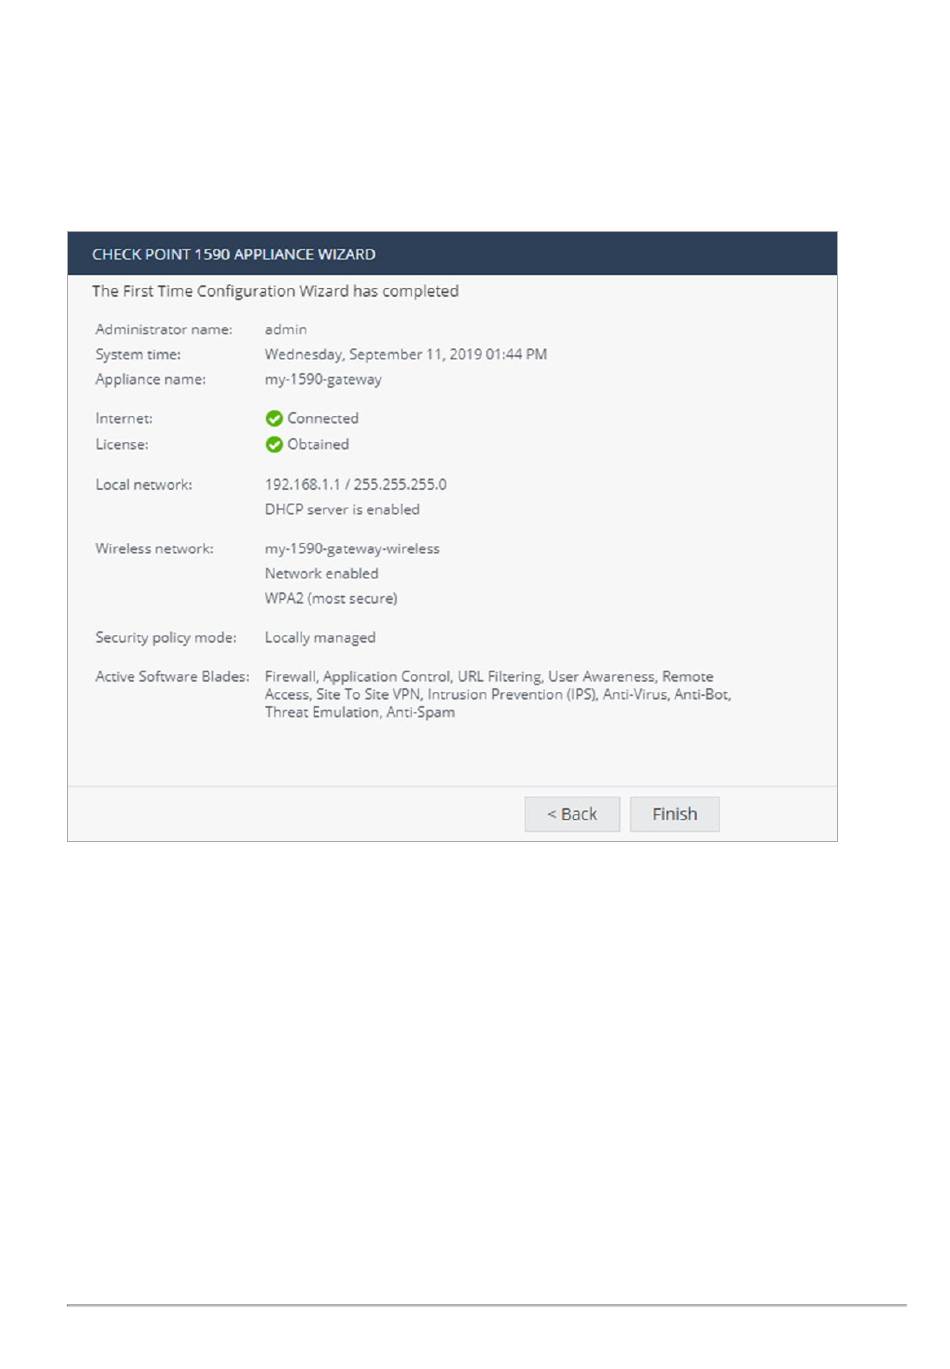
Task: Click the Wireless network label
Action: point(154,548)
